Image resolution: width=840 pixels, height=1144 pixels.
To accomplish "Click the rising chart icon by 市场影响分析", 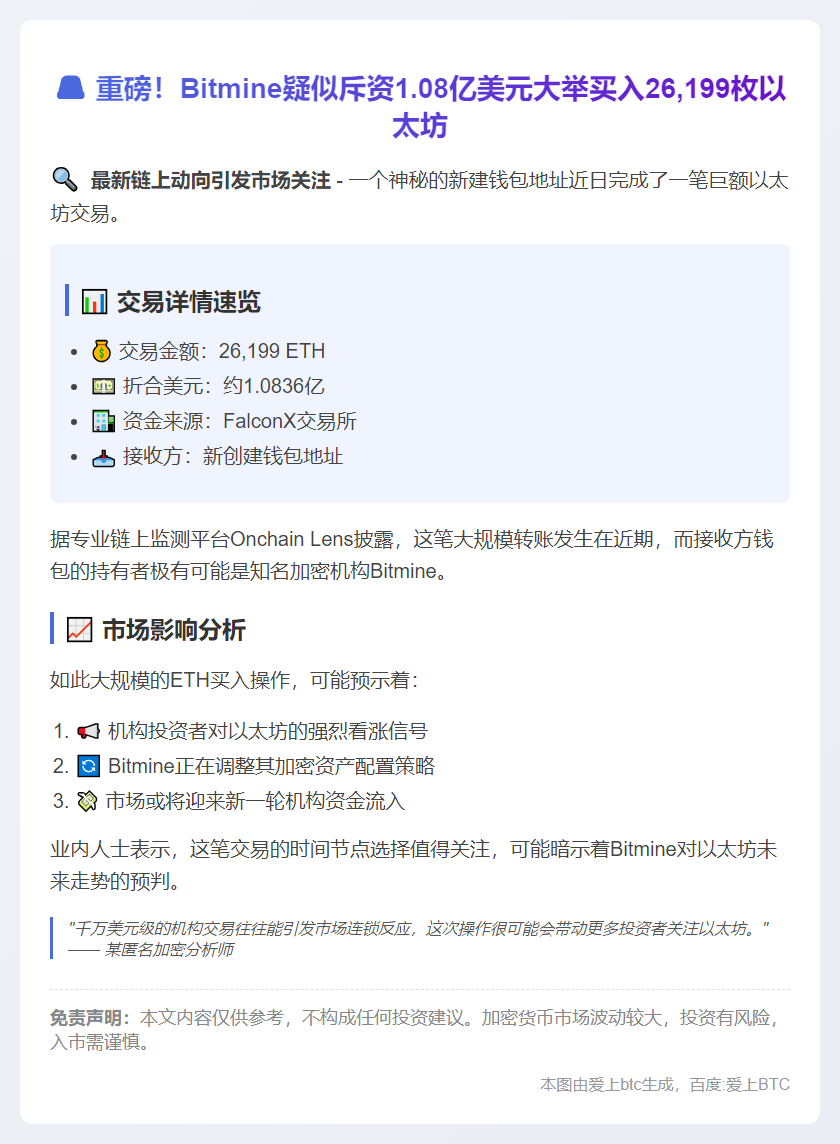I will 79,629.
